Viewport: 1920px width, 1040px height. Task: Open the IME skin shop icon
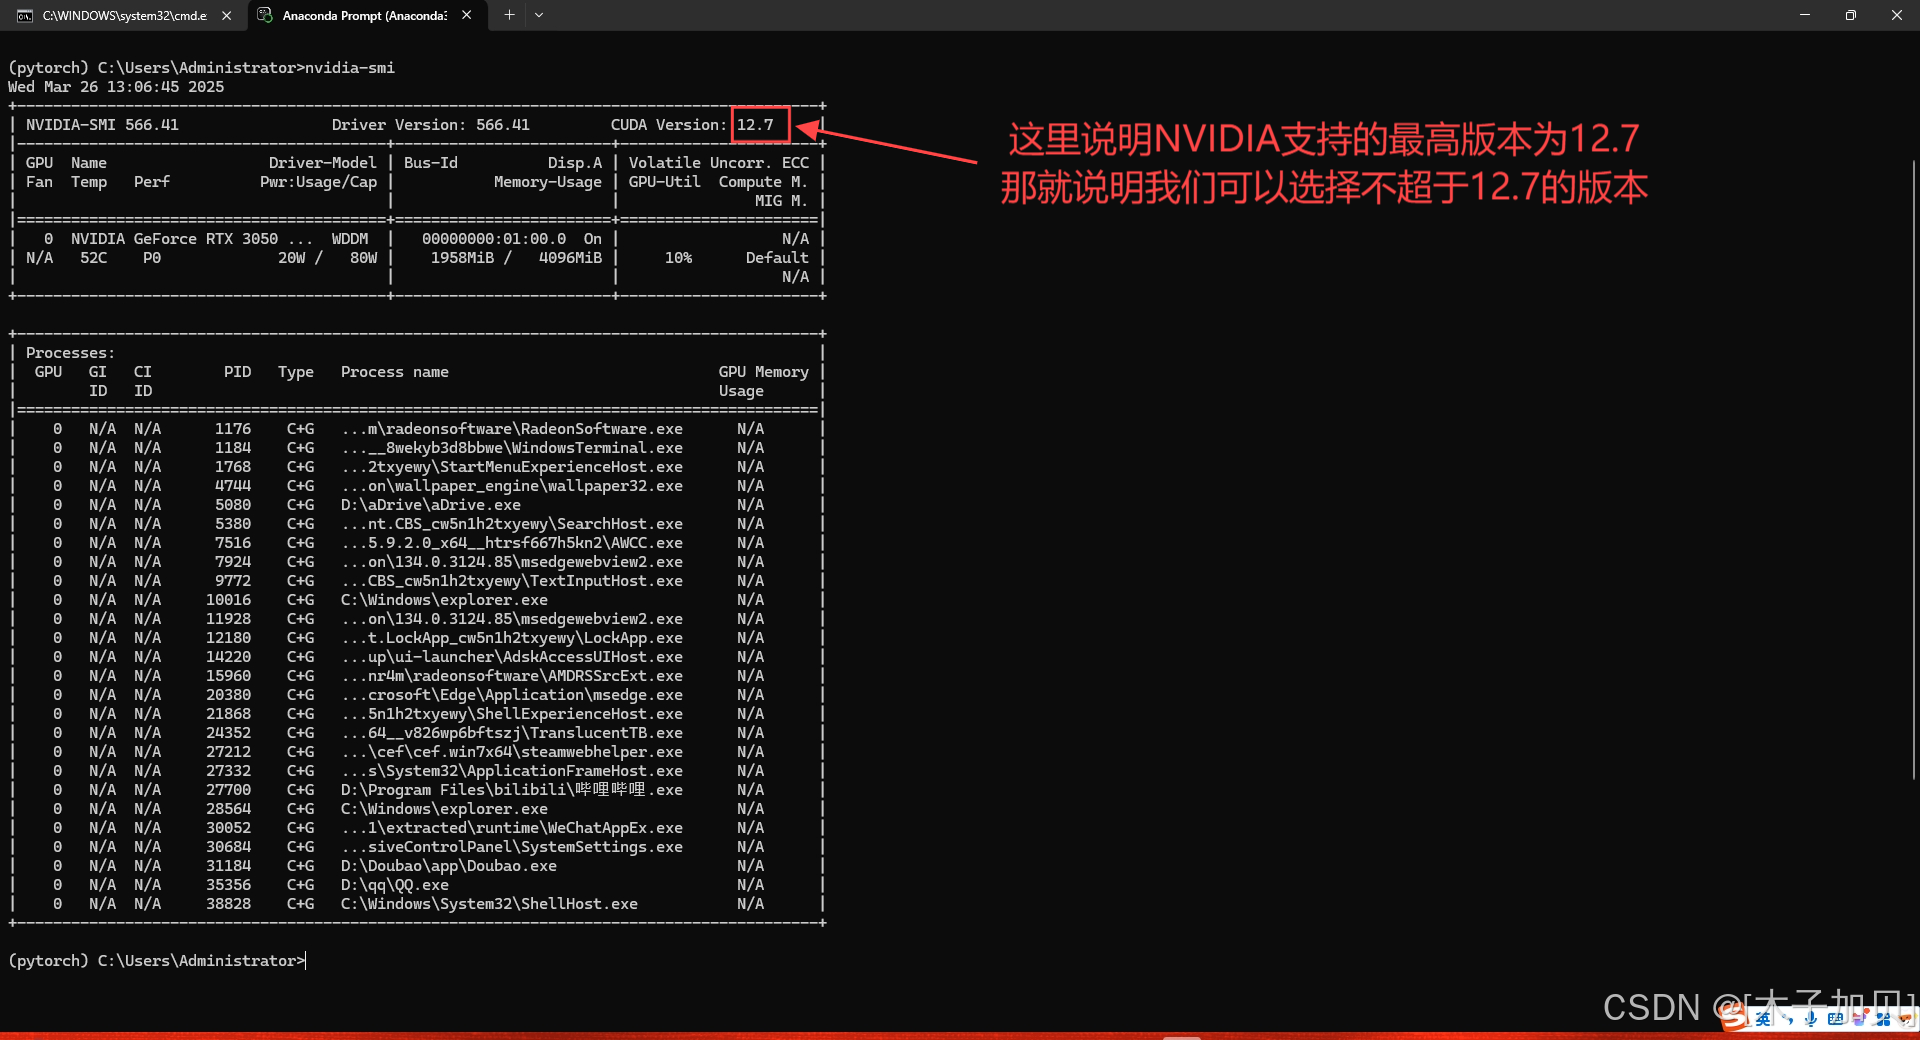(x=1860, y=1018)
